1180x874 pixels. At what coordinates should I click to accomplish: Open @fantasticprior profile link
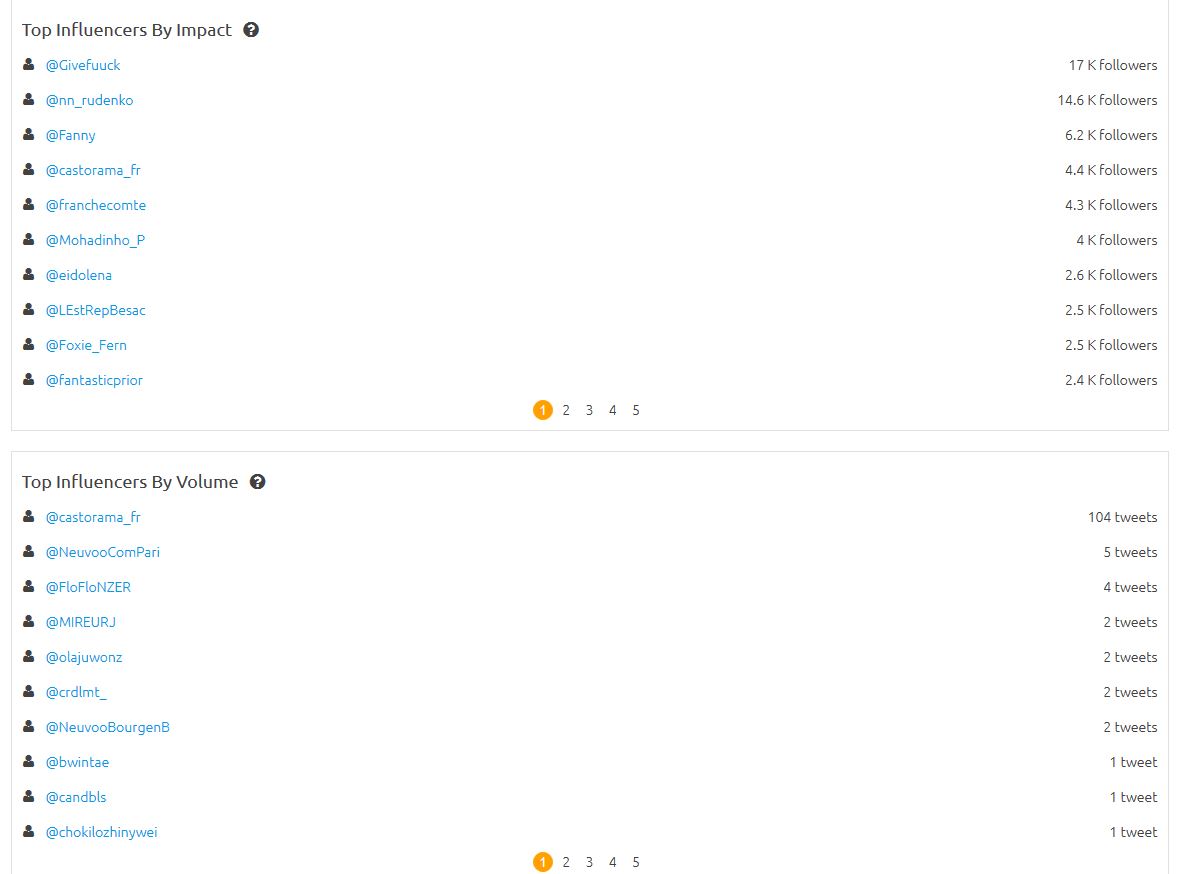coord(94,380)
